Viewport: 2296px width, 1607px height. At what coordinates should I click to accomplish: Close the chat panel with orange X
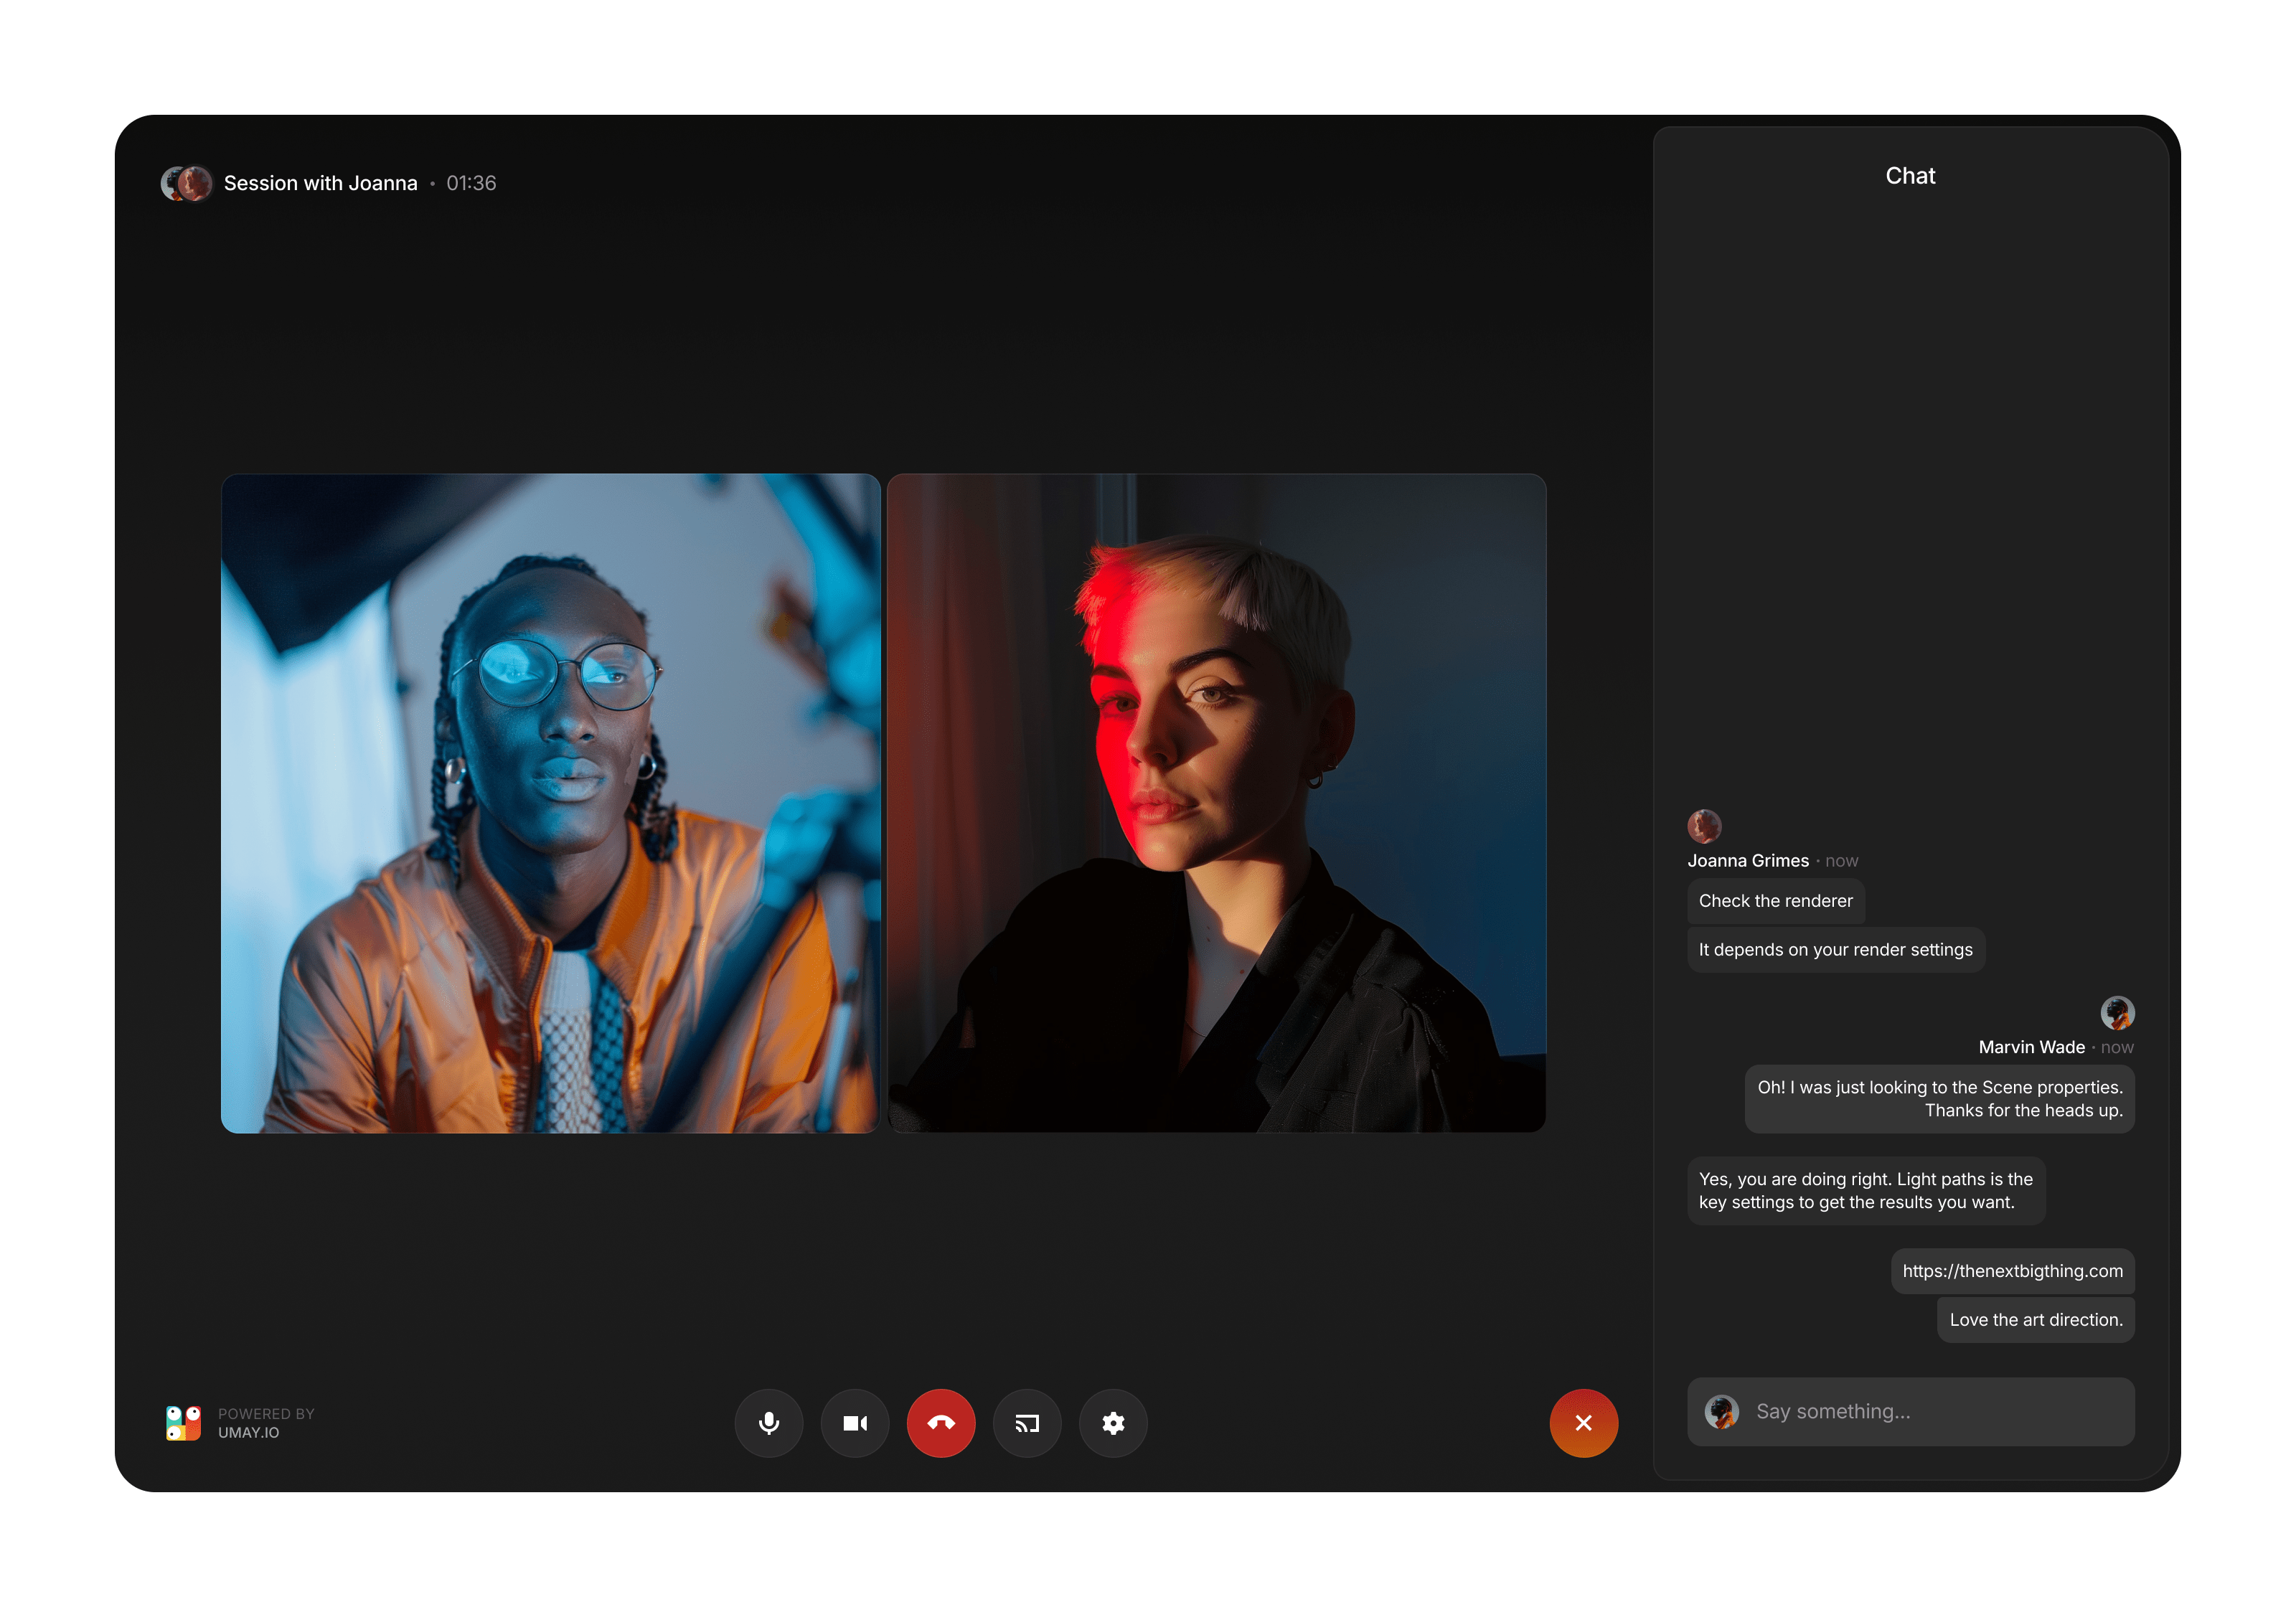click(1583, 1422)
